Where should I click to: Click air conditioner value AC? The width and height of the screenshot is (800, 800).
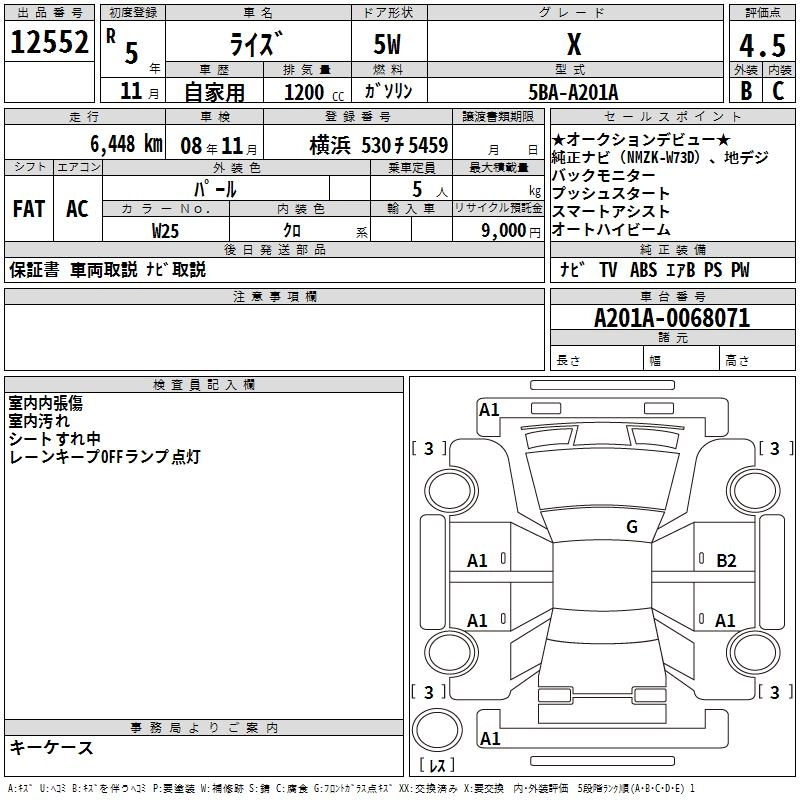click(x=78, y=209)
